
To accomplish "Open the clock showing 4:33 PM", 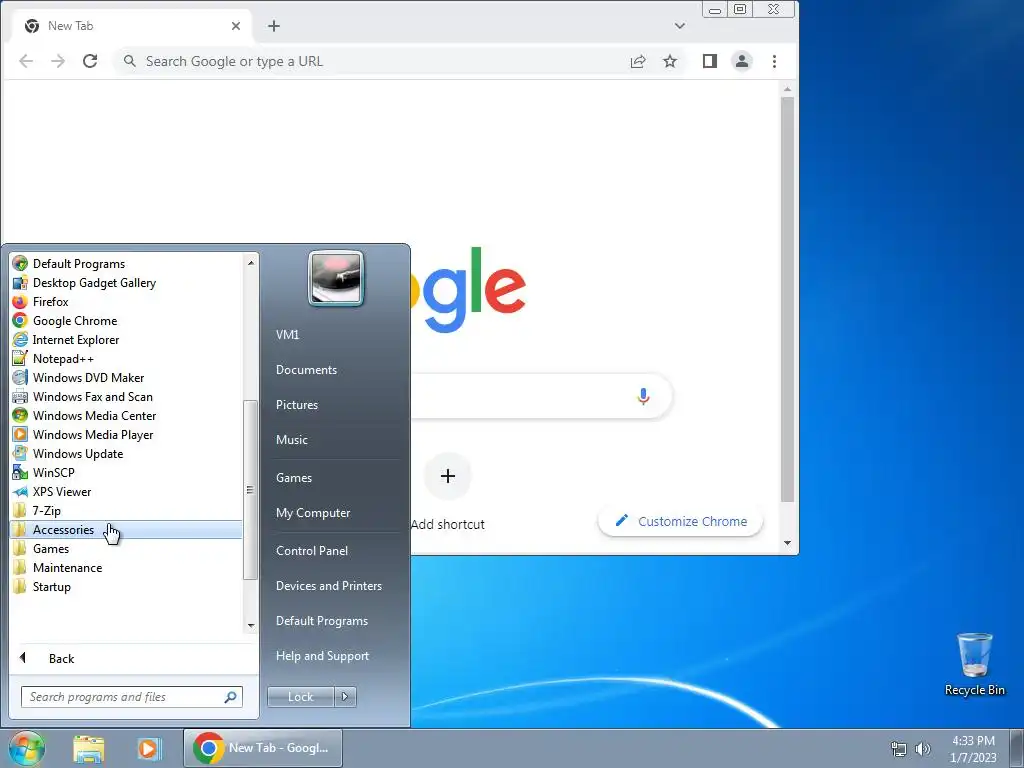I will pyautogui.click(x=973, y=749).
